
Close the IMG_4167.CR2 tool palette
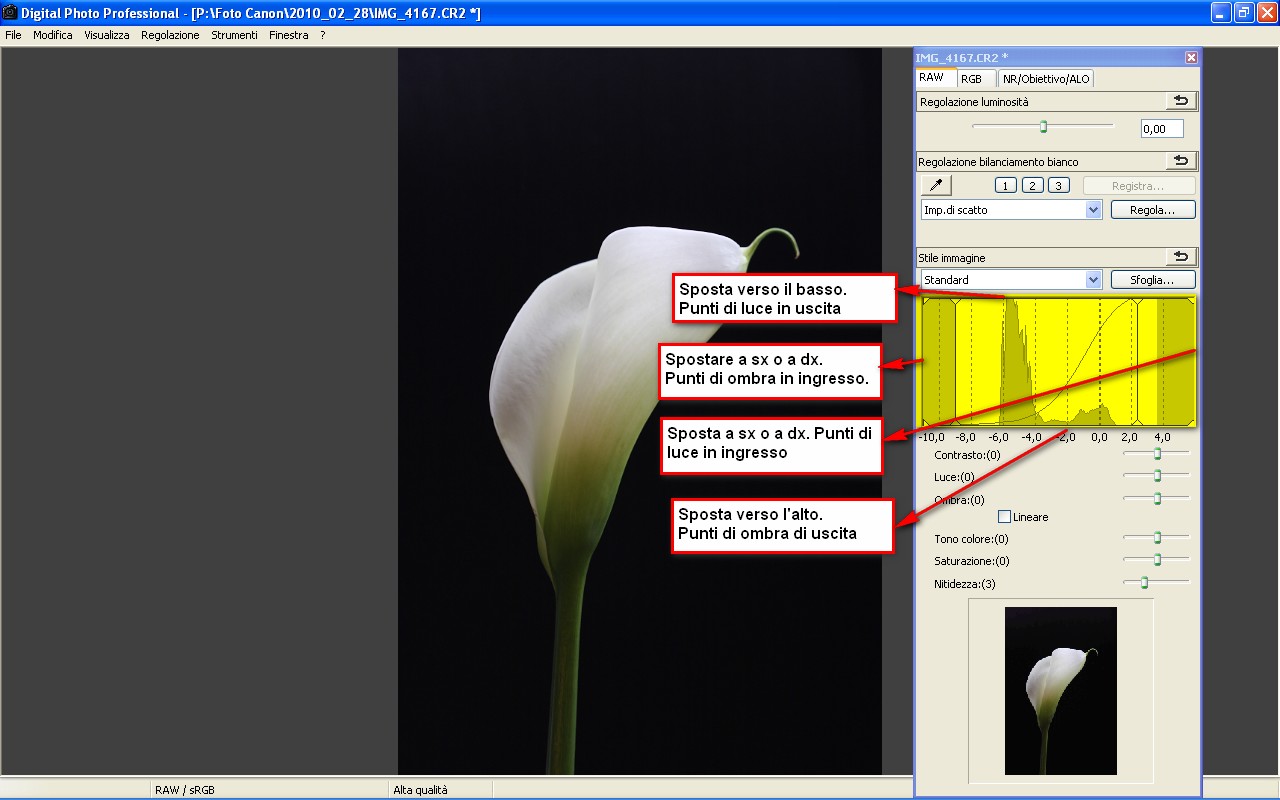1191,58
